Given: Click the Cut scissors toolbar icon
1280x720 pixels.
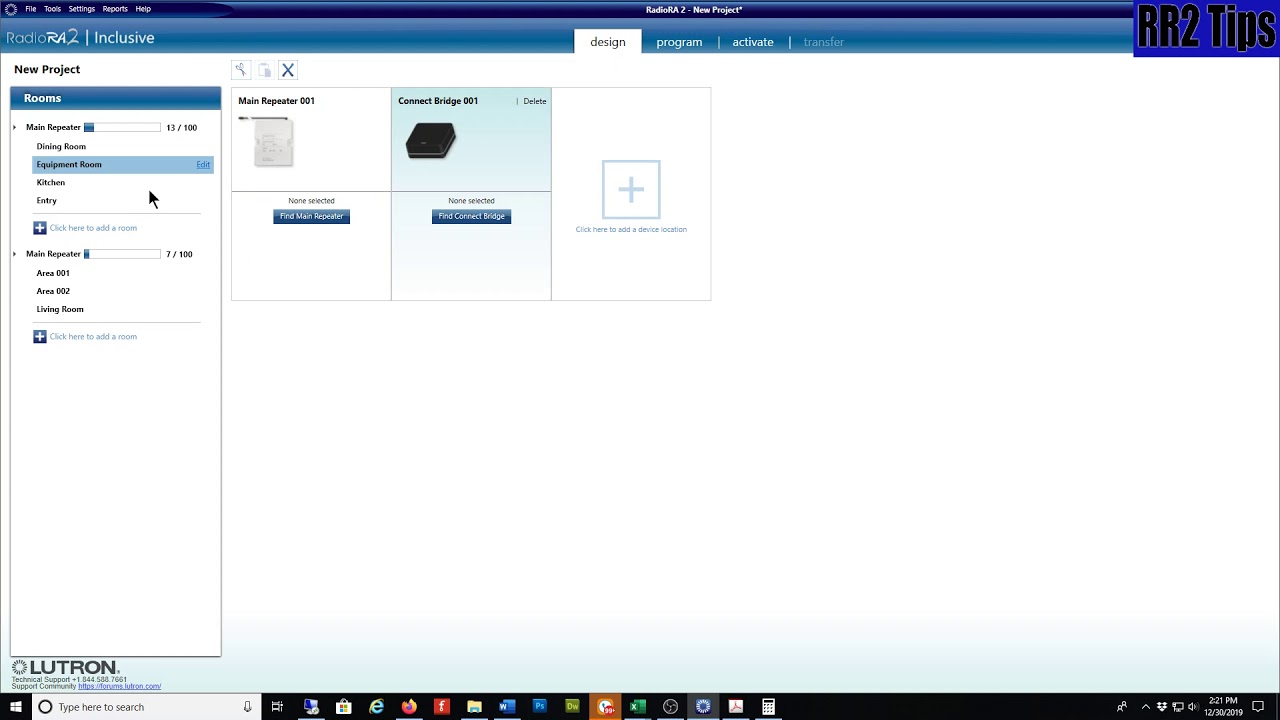Looking at the screenshot, I should [x=240, y=70].
